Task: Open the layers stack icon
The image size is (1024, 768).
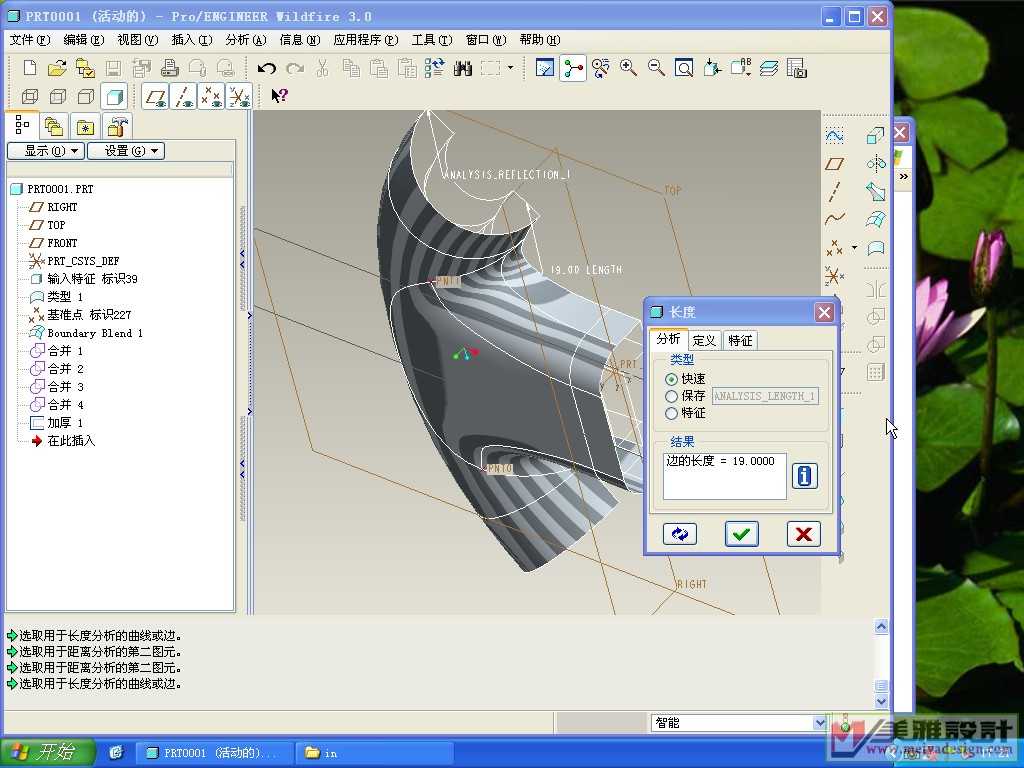Action: coord(769,68)
